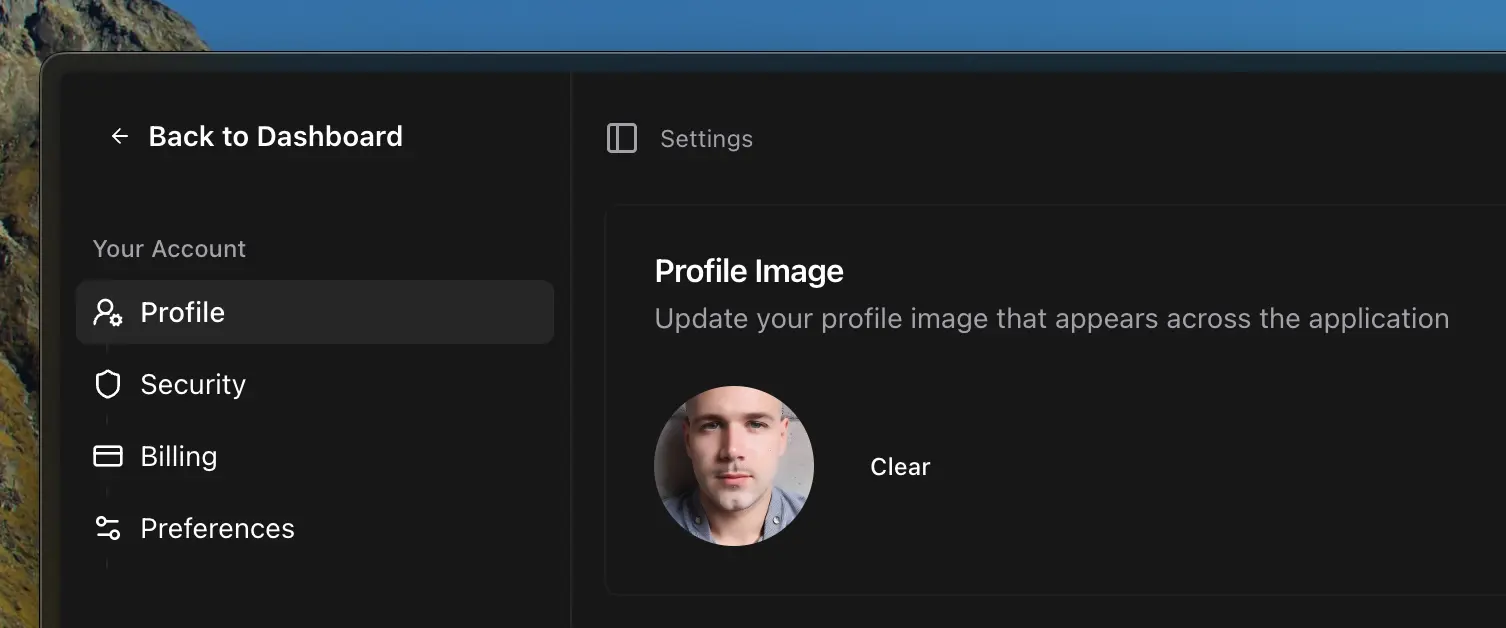Click the Security shield icon
The image size is (1506, 628).
tap(107, 385)
